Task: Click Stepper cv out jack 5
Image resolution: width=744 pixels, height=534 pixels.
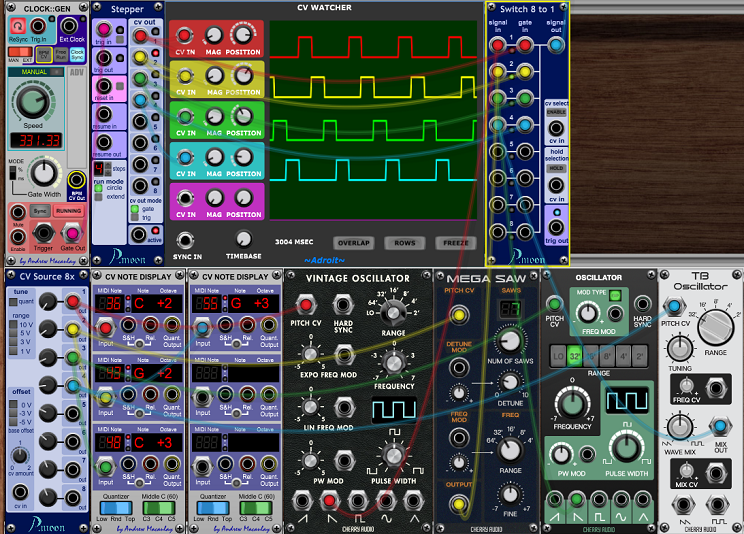Action: click(140, 122)
